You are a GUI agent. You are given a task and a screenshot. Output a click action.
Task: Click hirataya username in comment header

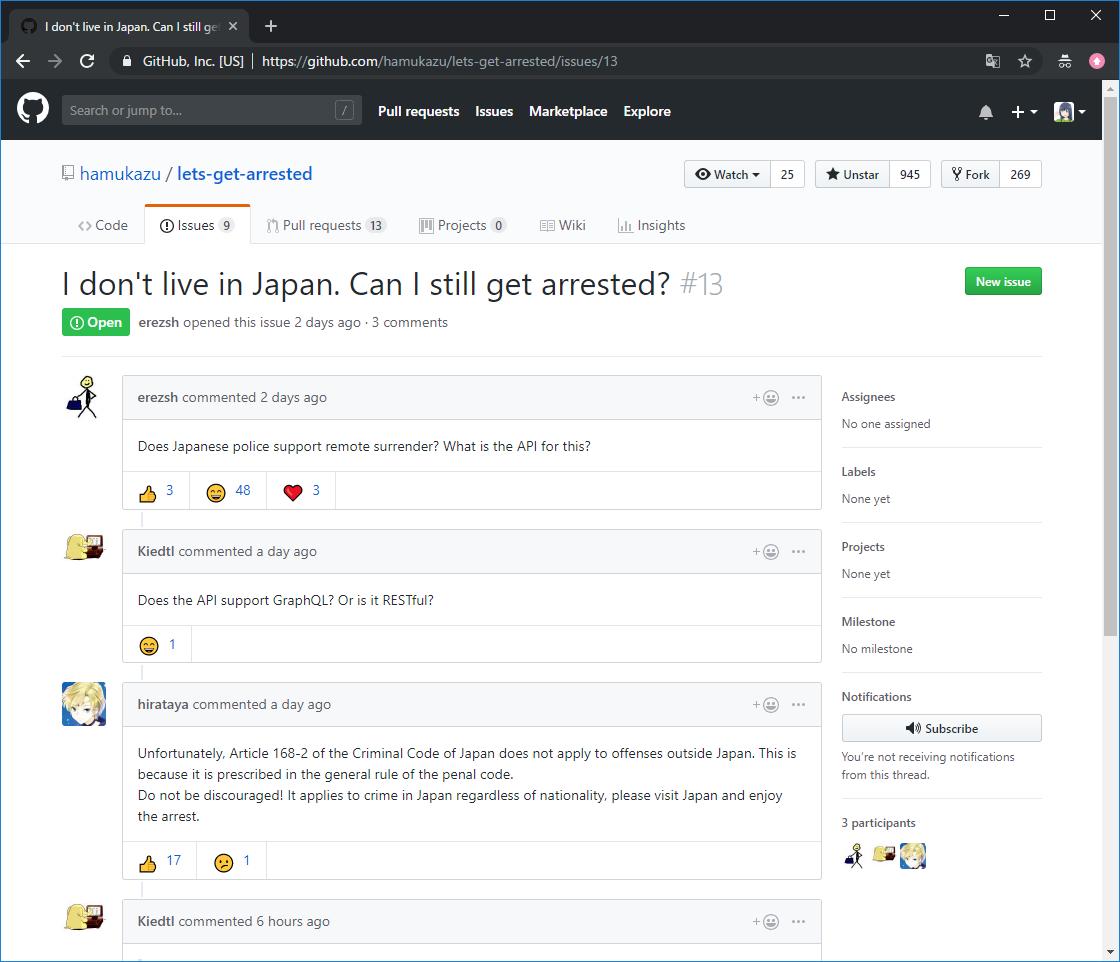[163, 705]
